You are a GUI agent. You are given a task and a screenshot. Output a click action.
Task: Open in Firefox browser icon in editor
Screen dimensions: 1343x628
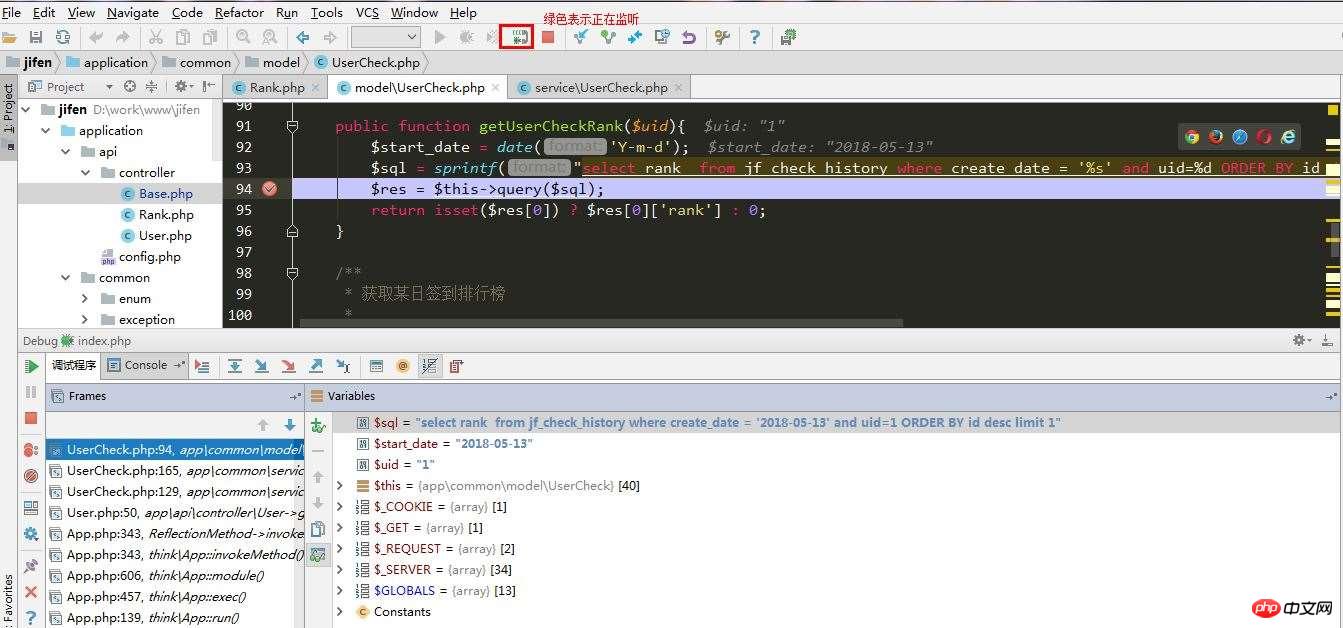(x=1216, y=137)
